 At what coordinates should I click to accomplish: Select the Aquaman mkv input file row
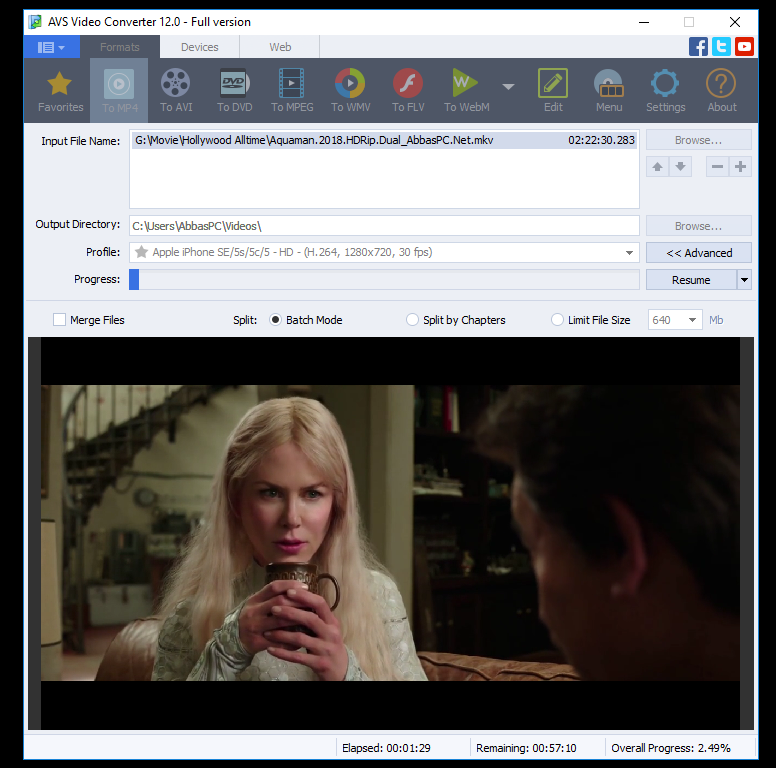[385, 141]
